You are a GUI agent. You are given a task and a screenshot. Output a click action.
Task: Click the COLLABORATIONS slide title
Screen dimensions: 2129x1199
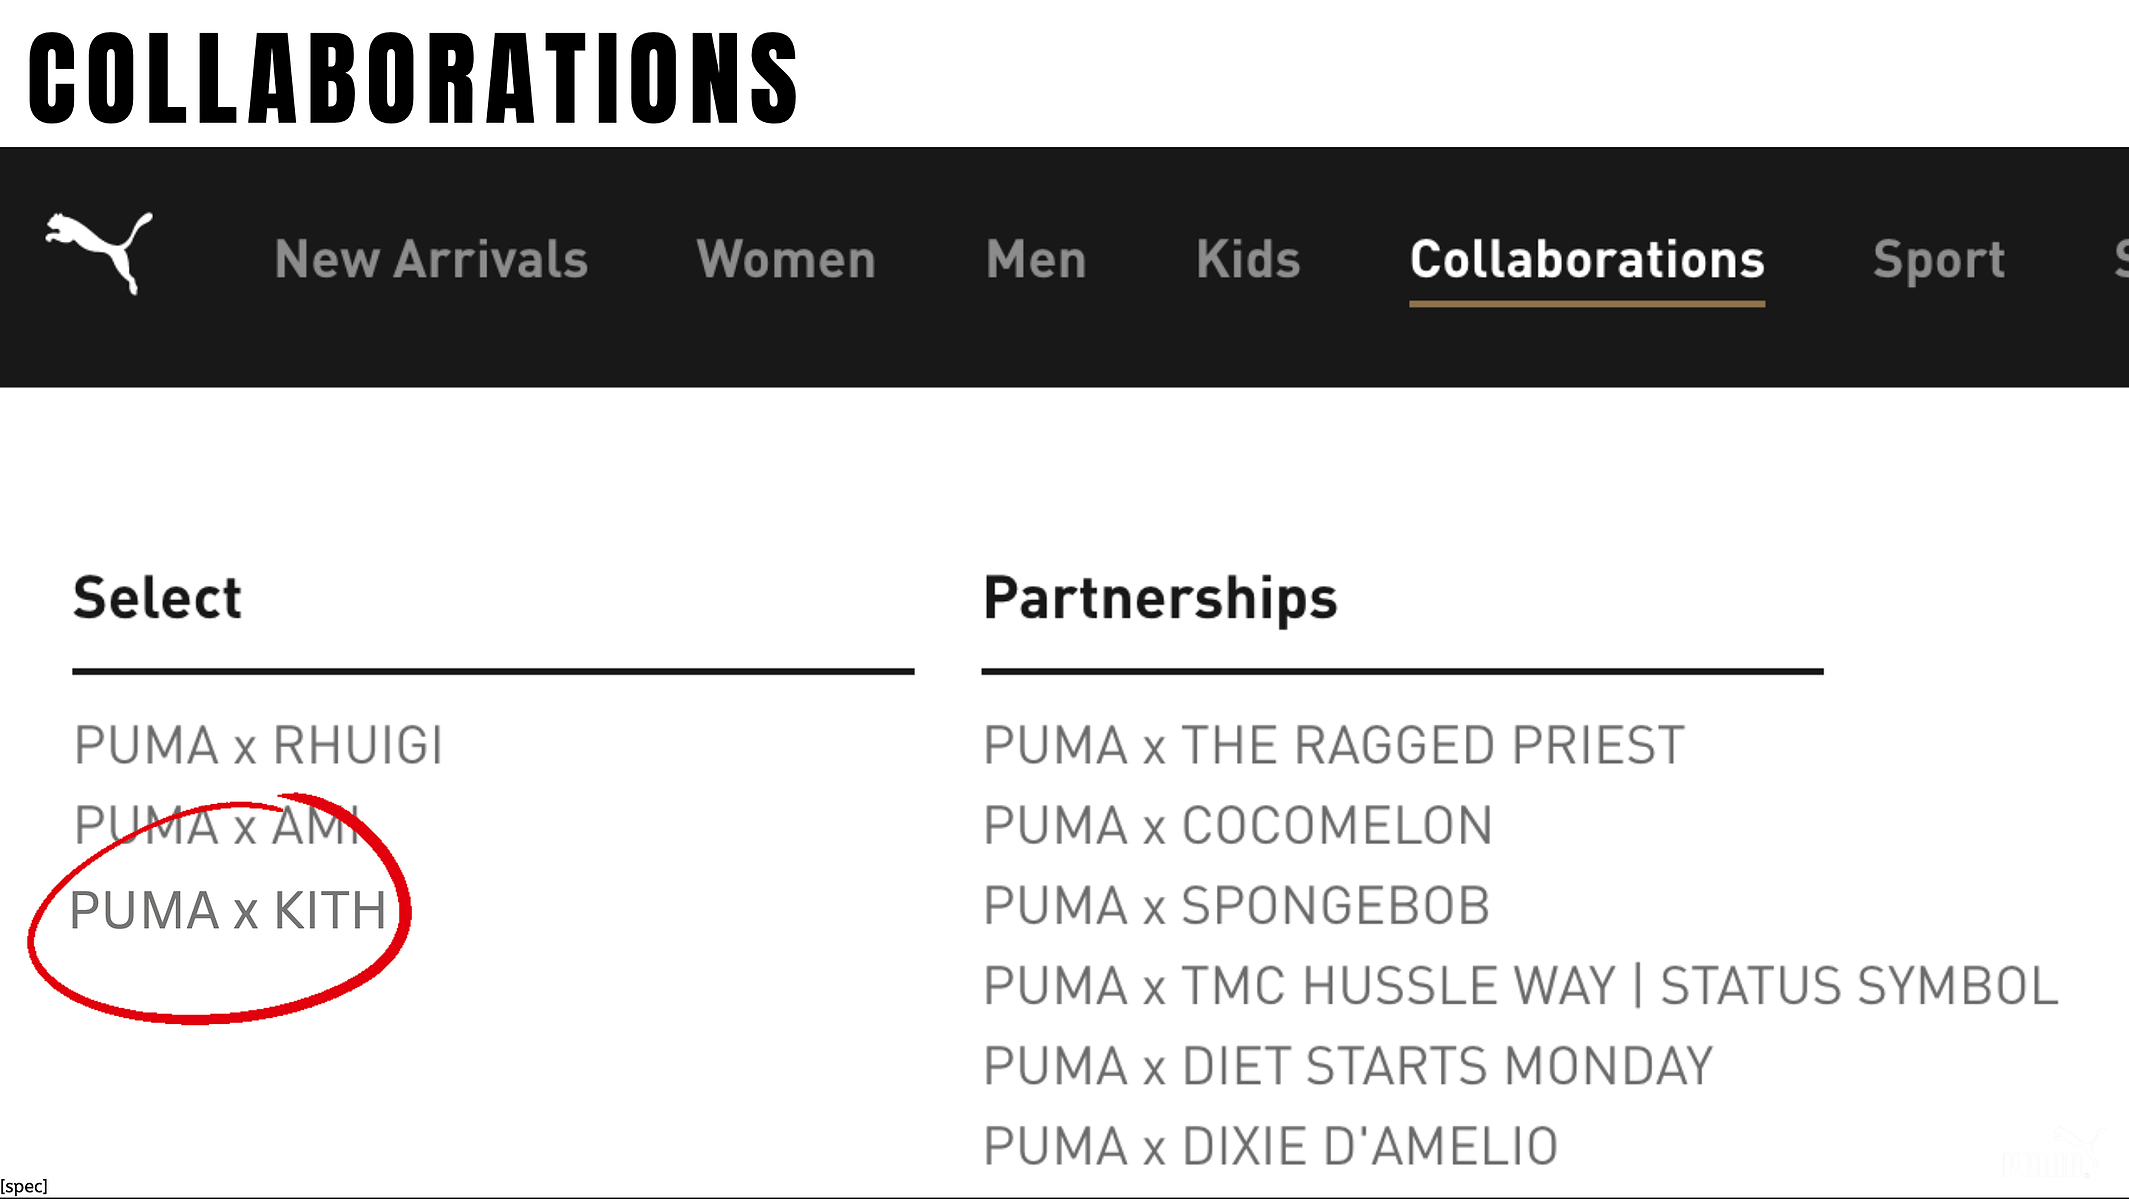click(x=413, y=78)
